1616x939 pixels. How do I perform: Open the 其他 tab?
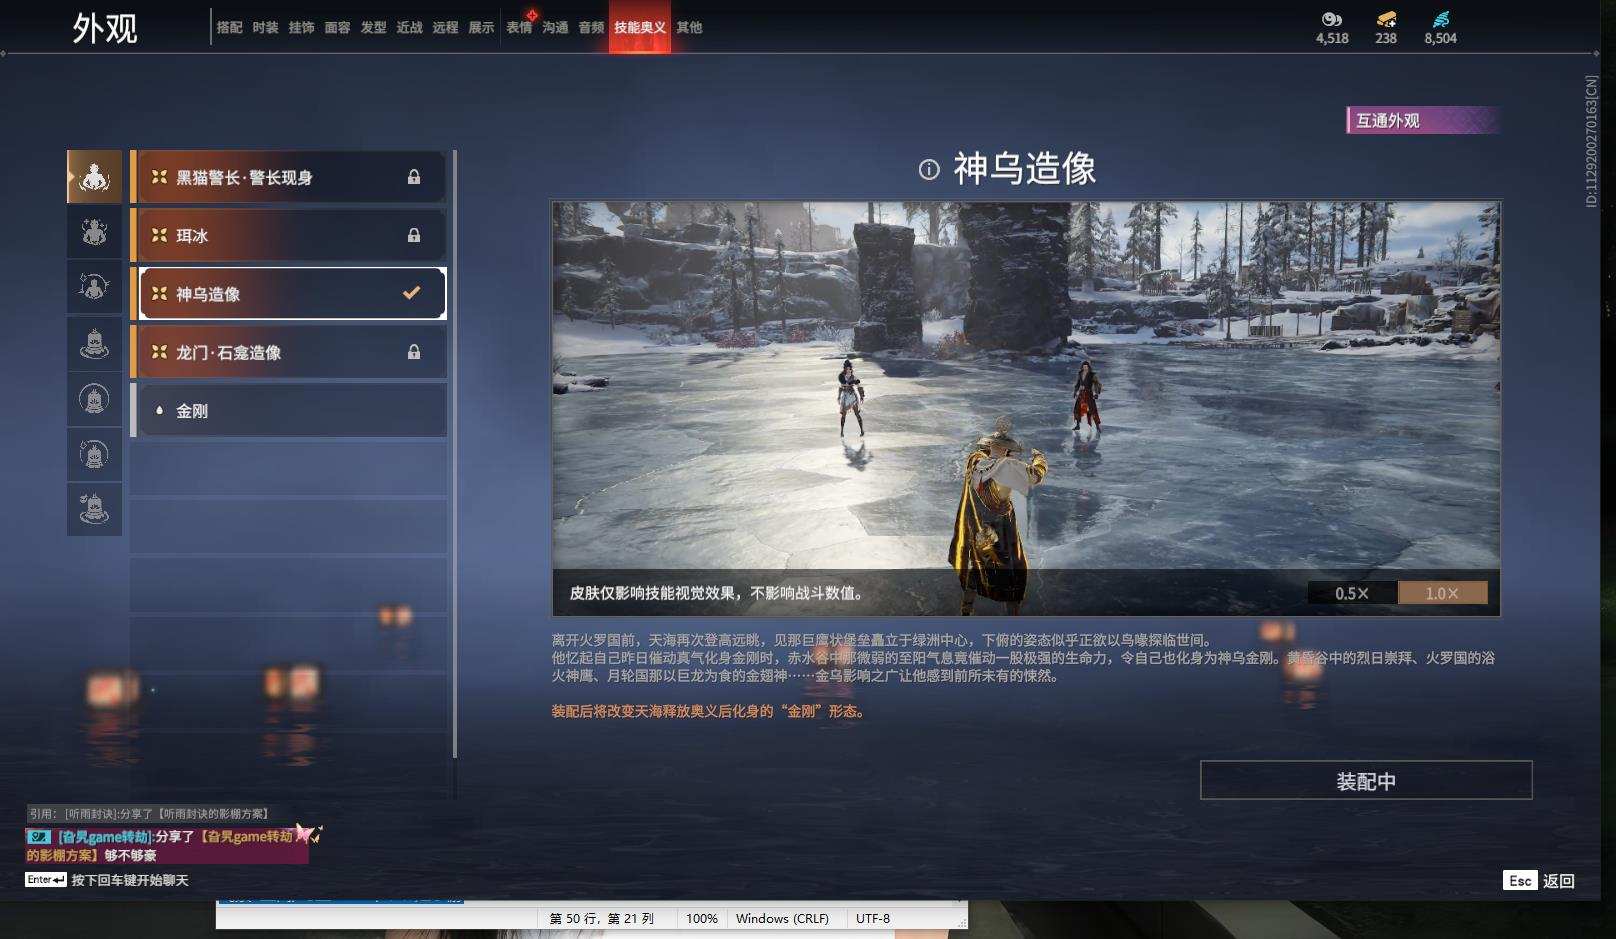coord(689,27)
